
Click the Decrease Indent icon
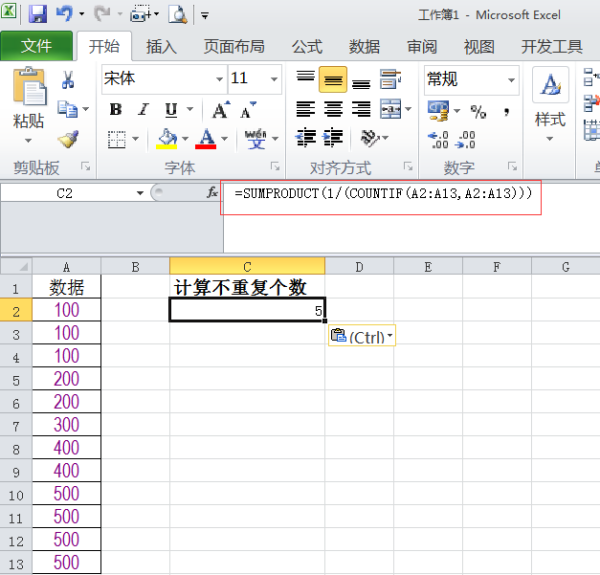pyautogui.click(x=306, y=138)
